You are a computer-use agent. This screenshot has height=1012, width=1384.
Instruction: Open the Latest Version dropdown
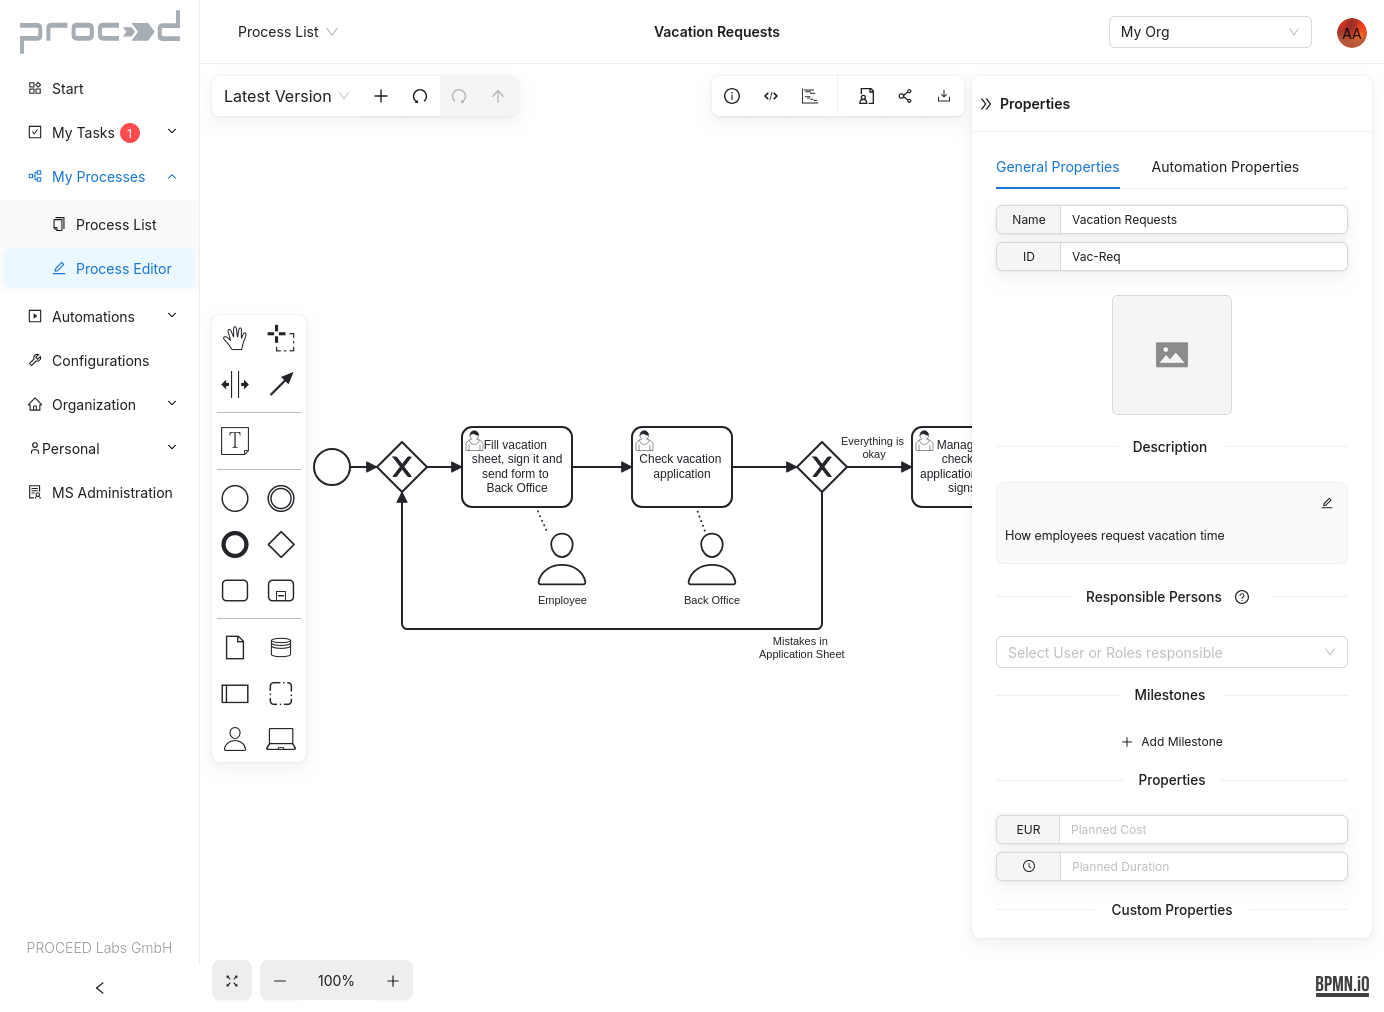pos(285,96)
